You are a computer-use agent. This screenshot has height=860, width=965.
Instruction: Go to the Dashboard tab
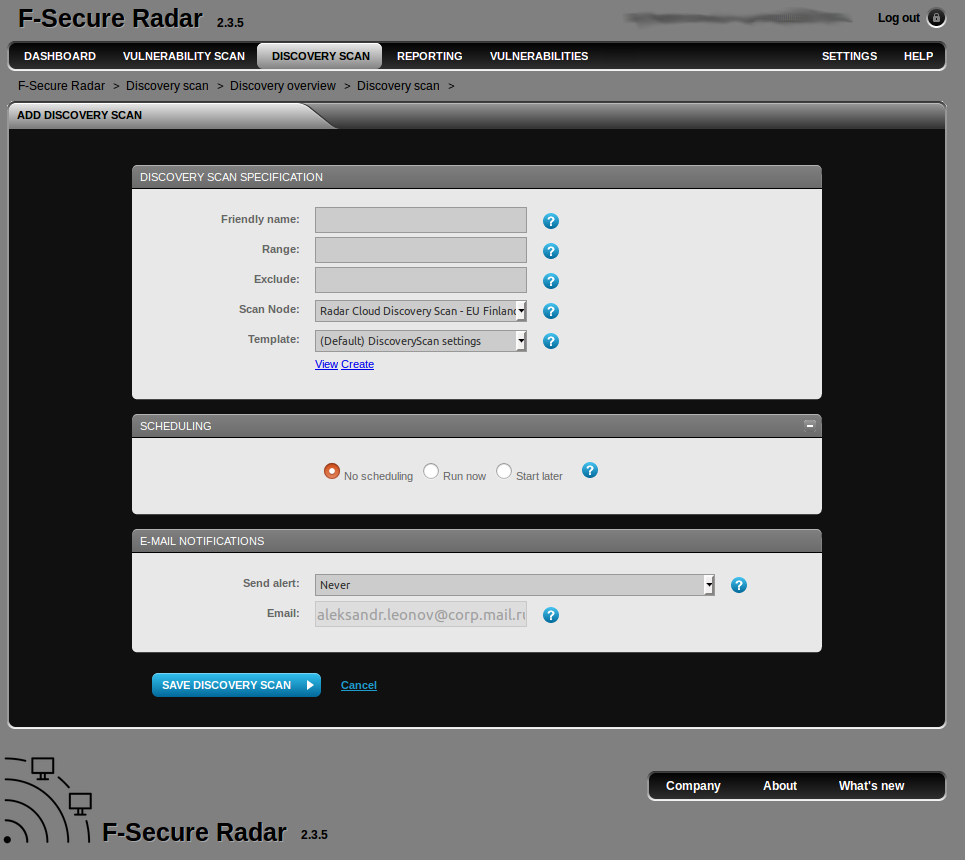(x=60, y=56)
